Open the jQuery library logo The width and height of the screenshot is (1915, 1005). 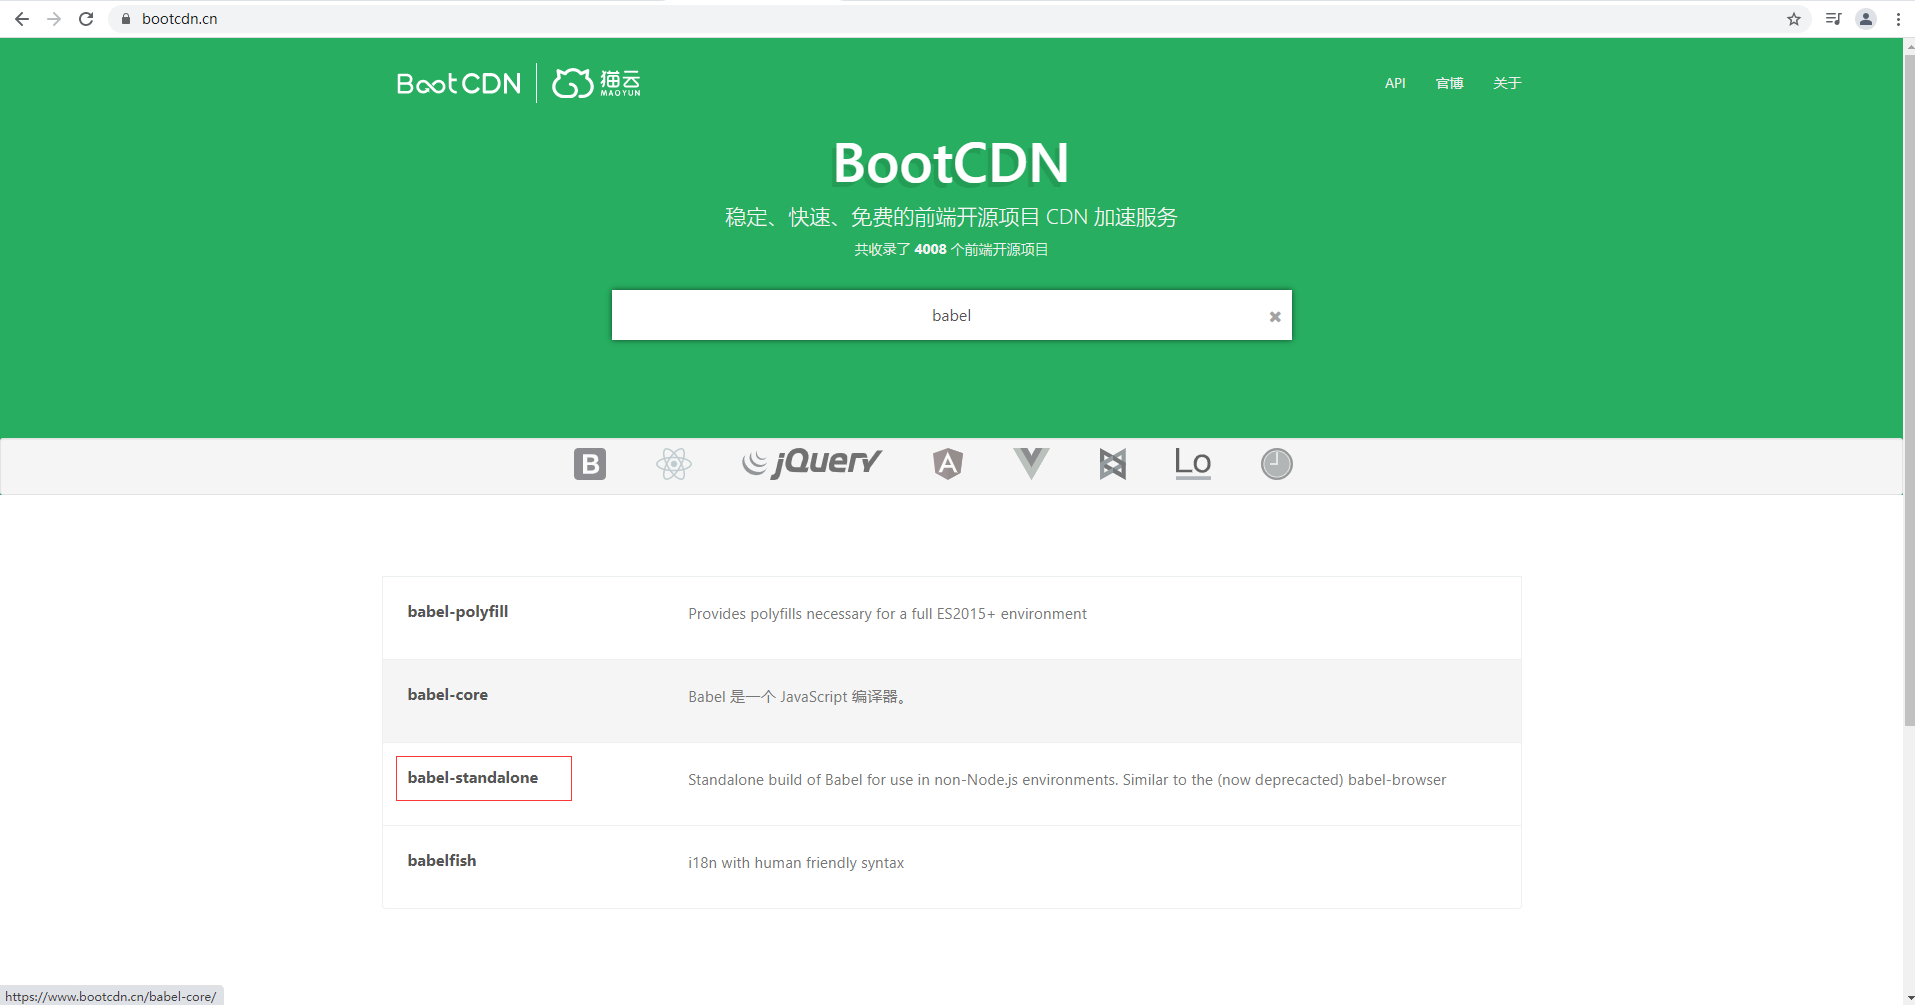(812, 462)
